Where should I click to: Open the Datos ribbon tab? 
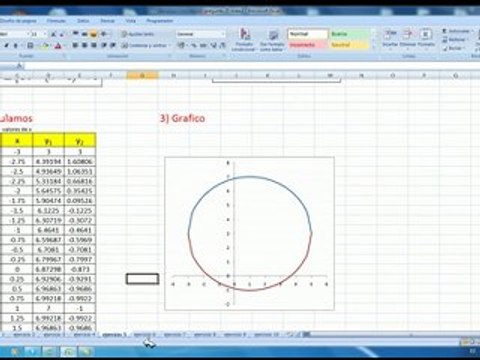[83, 21]
